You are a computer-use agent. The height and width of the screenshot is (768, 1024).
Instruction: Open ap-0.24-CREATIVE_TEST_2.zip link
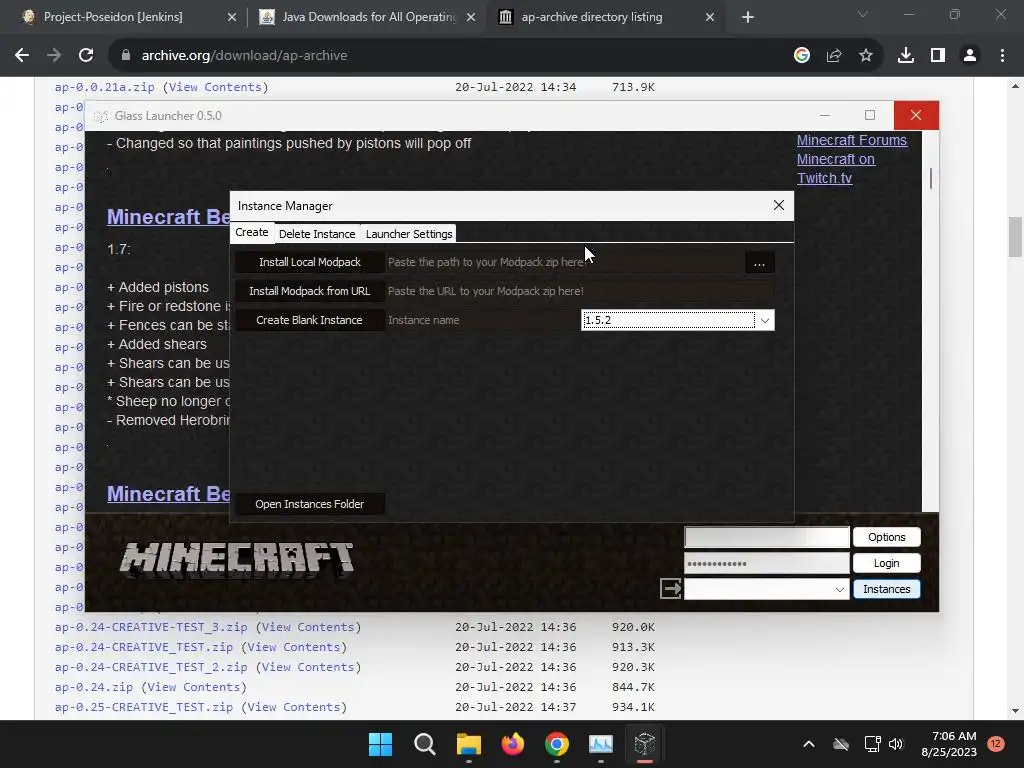[151, 667]
